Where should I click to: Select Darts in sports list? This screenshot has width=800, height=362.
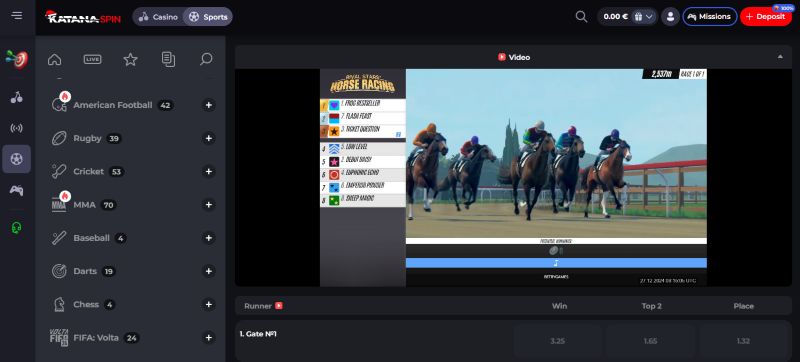(85, 271)
